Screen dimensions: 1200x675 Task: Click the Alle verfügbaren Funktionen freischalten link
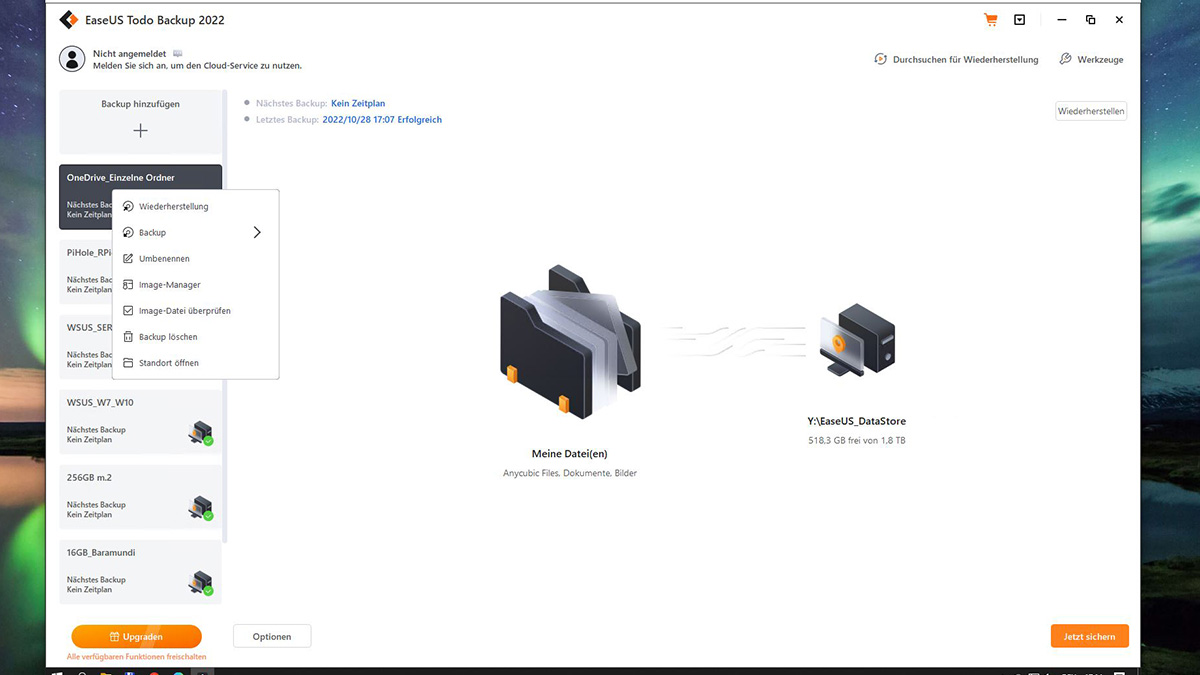pos(136,657)
